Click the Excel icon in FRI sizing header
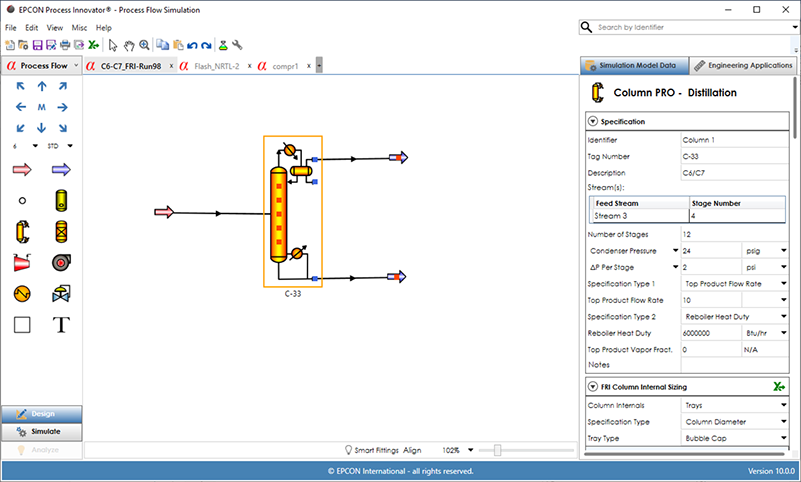Viewport: 801px width, 482px height. click(x=779, y=387)
